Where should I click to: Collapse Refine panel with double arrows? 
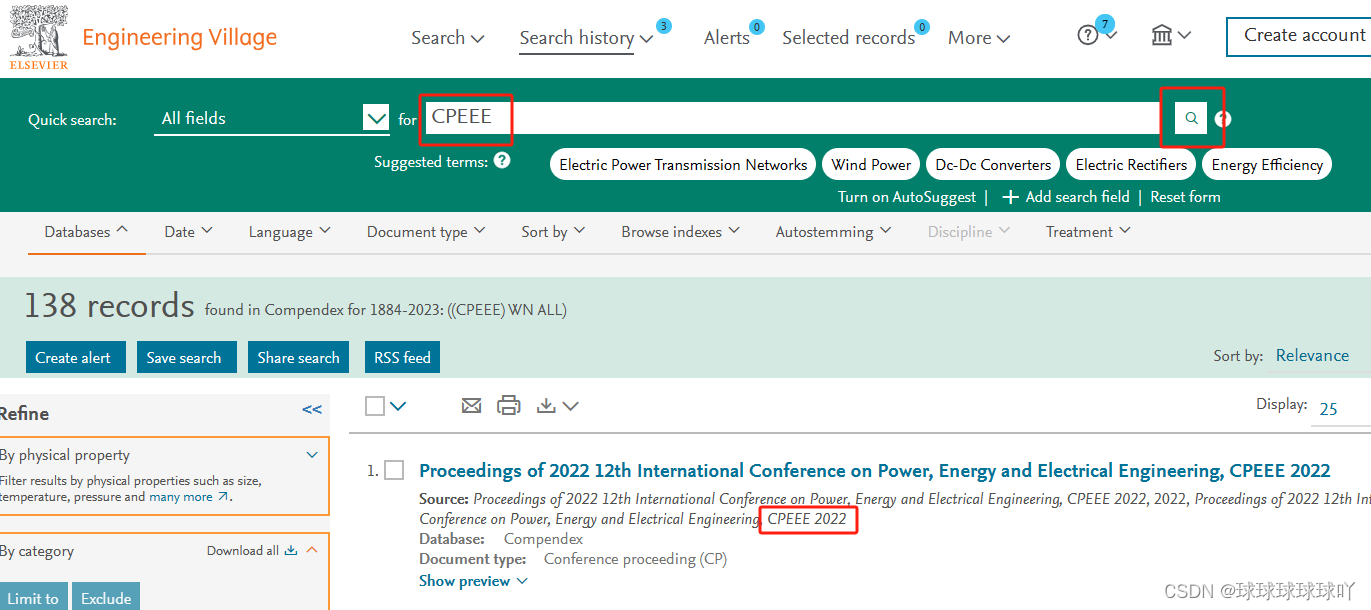(312, 409)
